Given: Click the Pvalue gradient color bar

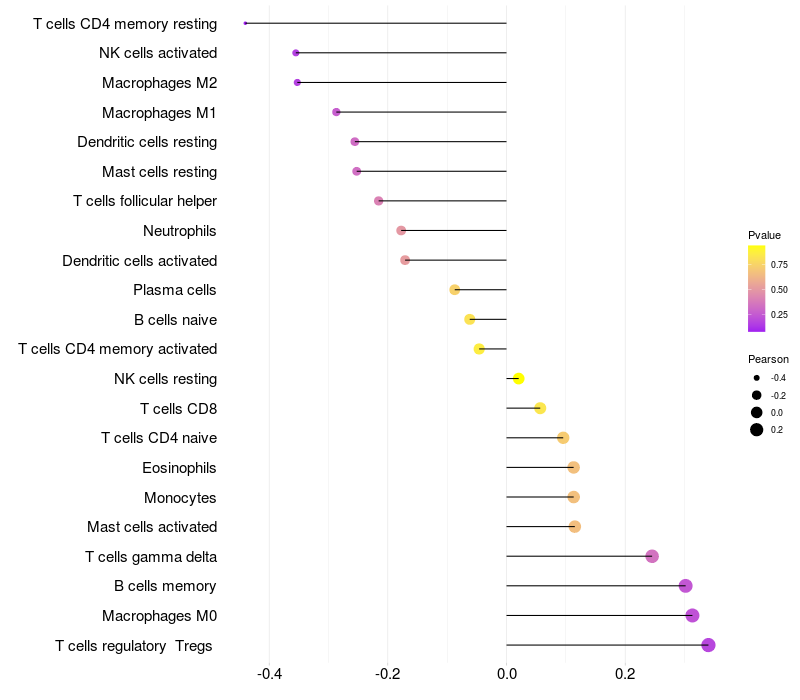Looking at the screenshot, I should coord(757,288).
